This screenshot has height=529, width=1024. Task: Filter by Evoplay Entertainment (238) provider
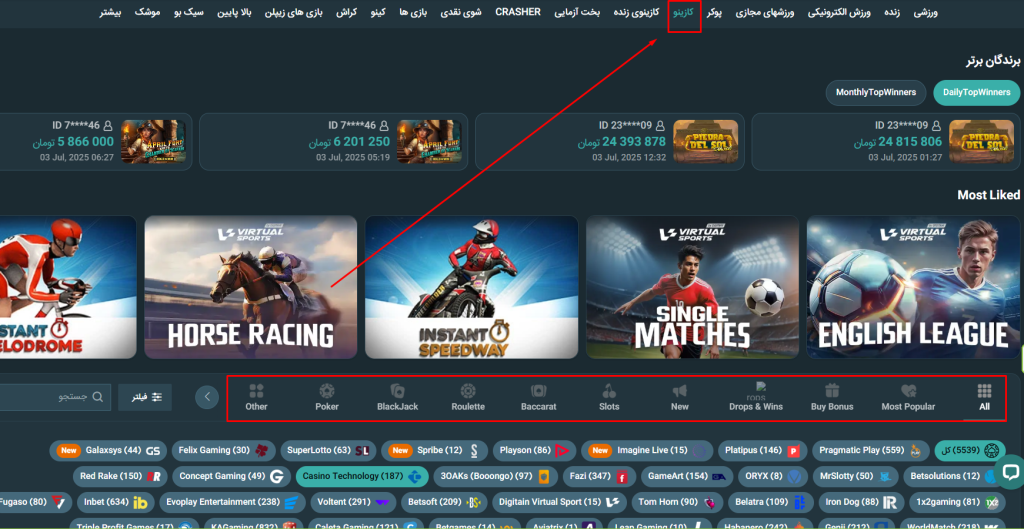coord(232,503)
